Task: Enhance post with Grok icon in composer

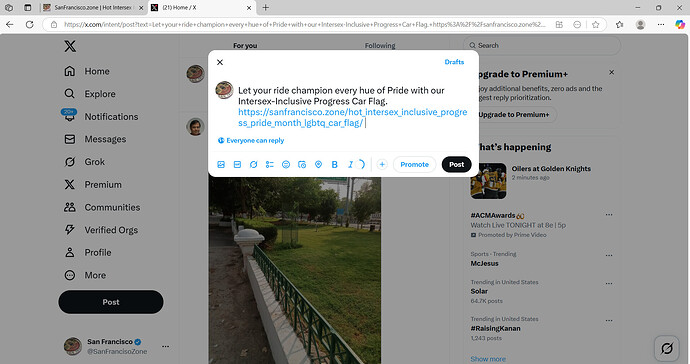Action: (x=253, y=165)
